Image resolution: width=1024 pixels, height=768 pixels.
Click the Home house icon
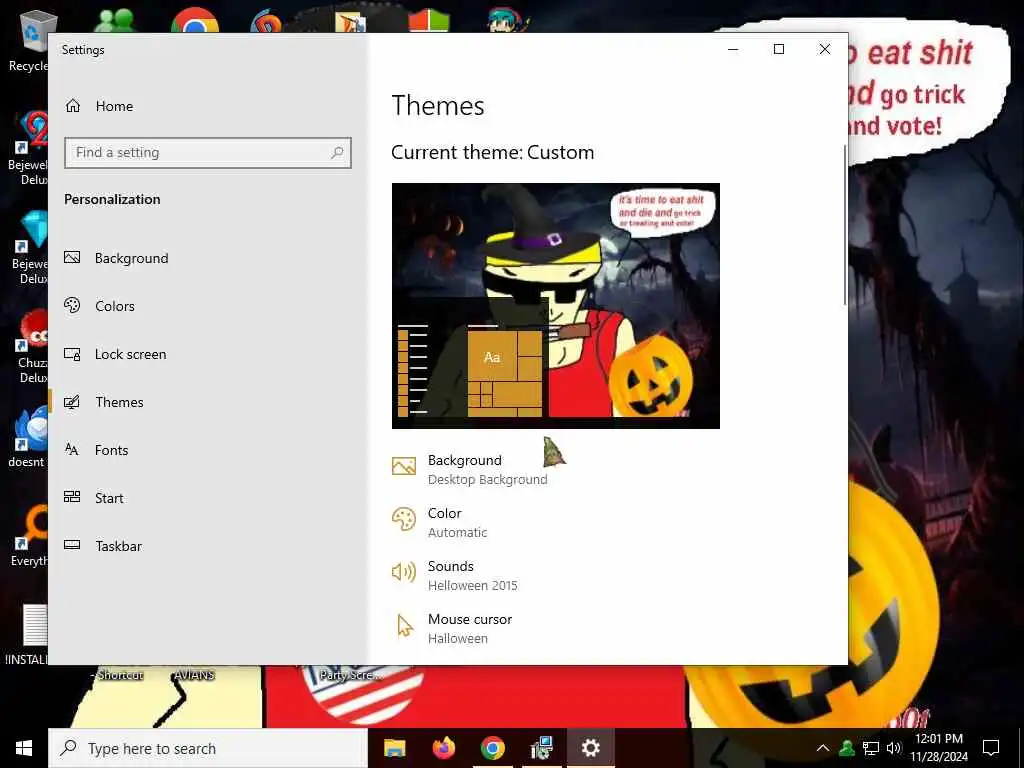click(72, 106)
